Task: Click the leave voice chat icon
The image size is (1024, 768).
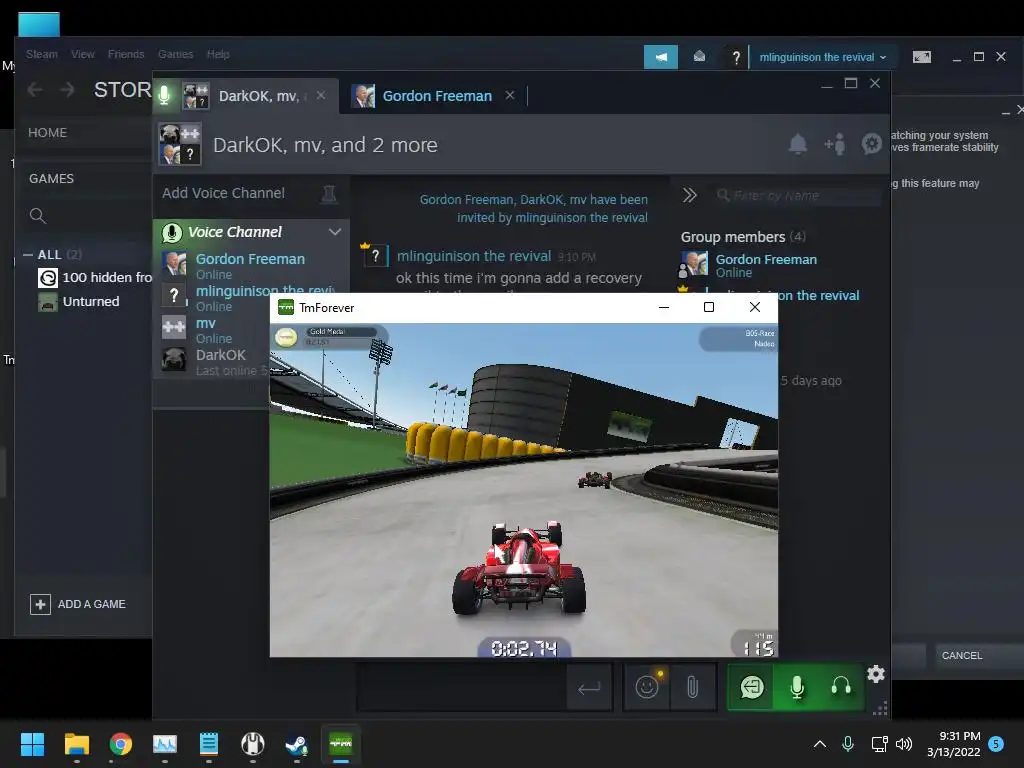Action: coord(751,687)
